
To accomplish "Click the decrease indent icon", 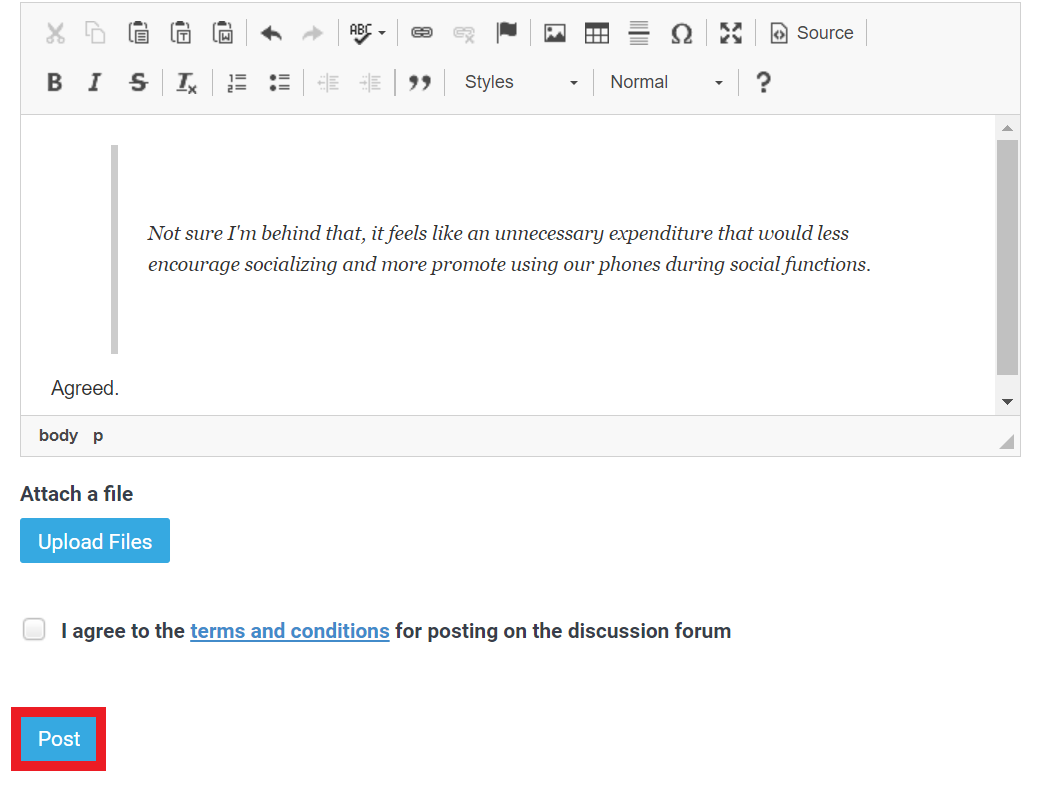I will point(328,82).
